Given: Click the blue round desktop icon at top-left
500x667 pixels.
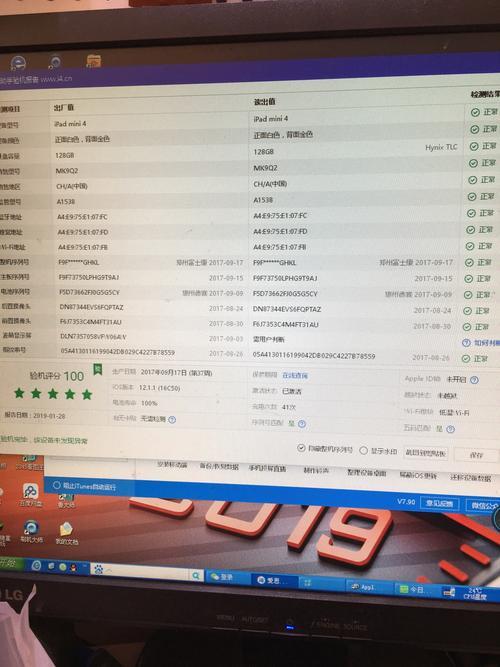Looking at the screenshot, I should click(18, 63).
